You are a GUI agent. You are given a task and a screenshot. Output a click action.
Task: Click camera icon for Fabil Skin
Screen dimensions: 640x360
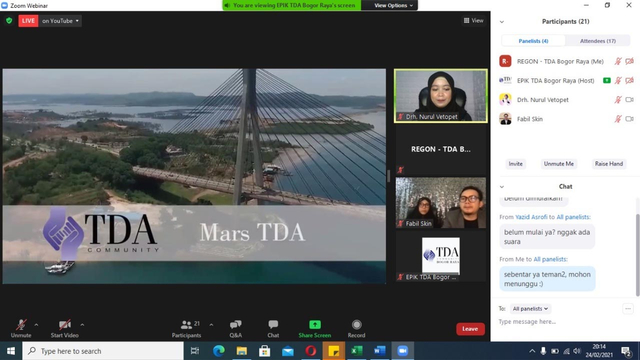629,119
